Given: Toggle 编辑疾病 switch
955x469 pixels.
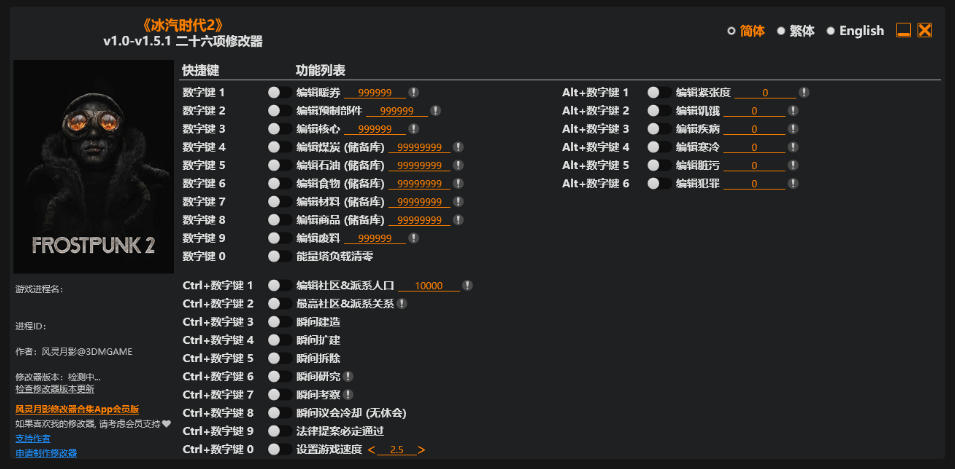Looking at the screenshot, I should 660,129.
